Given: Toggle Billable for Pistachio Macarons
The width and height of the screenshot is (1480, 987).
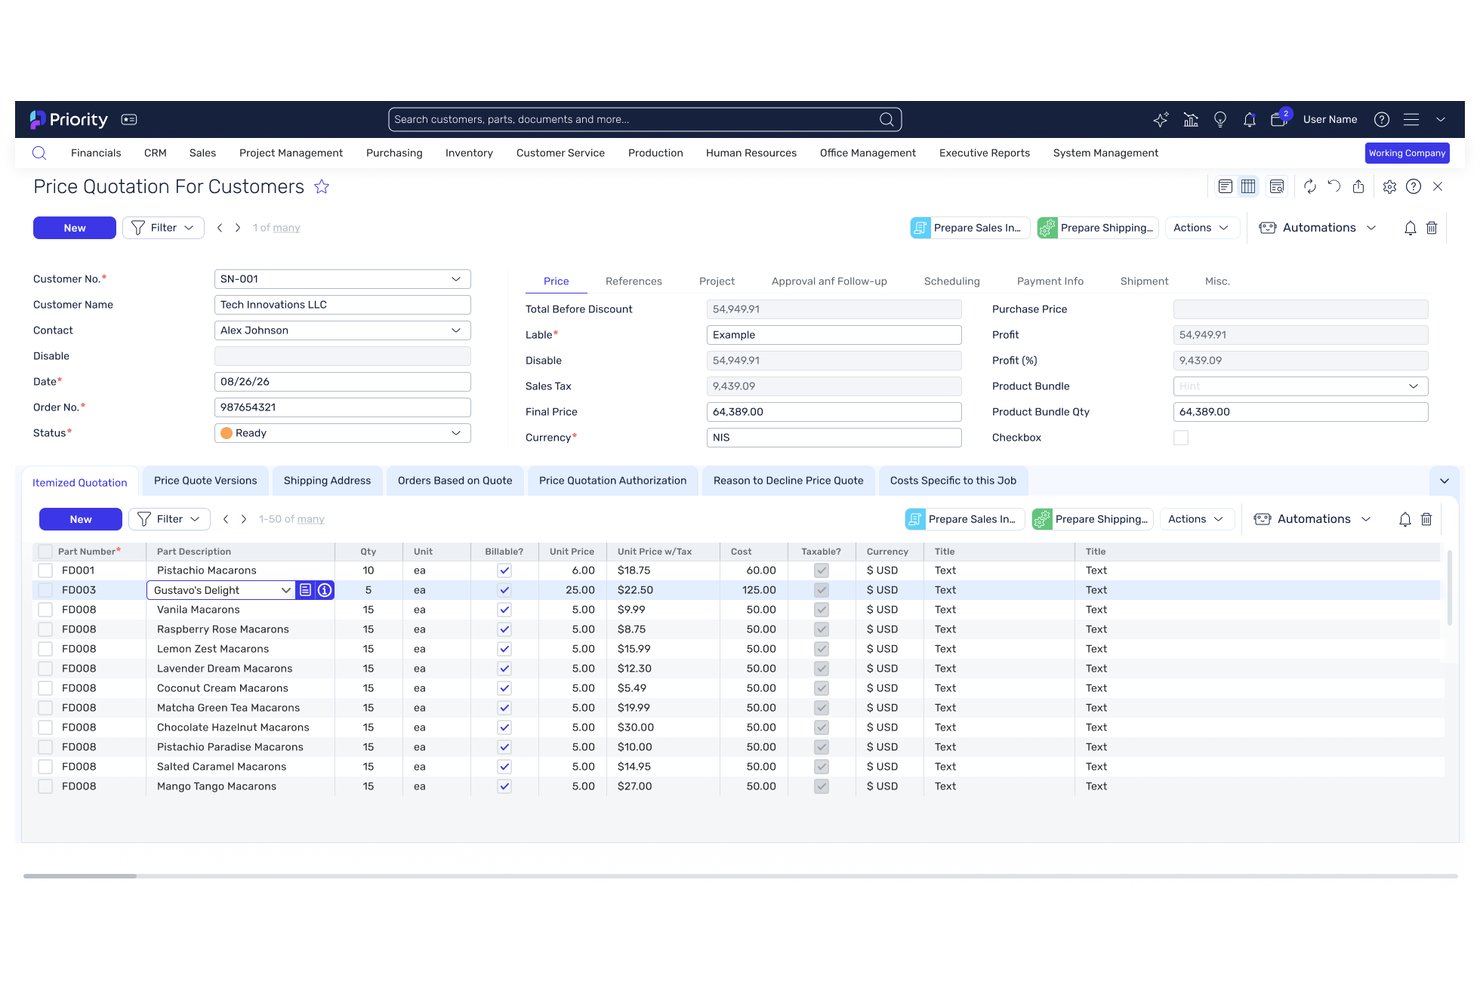Looking at the screenshot, I should point(504,570).
